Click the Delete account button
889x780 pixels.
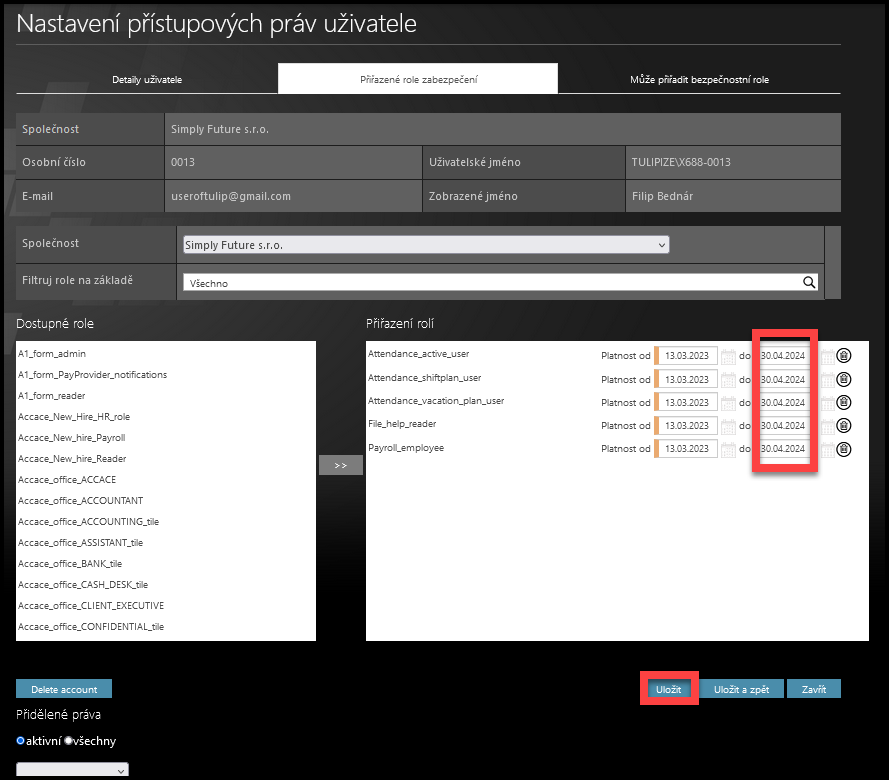64,689
